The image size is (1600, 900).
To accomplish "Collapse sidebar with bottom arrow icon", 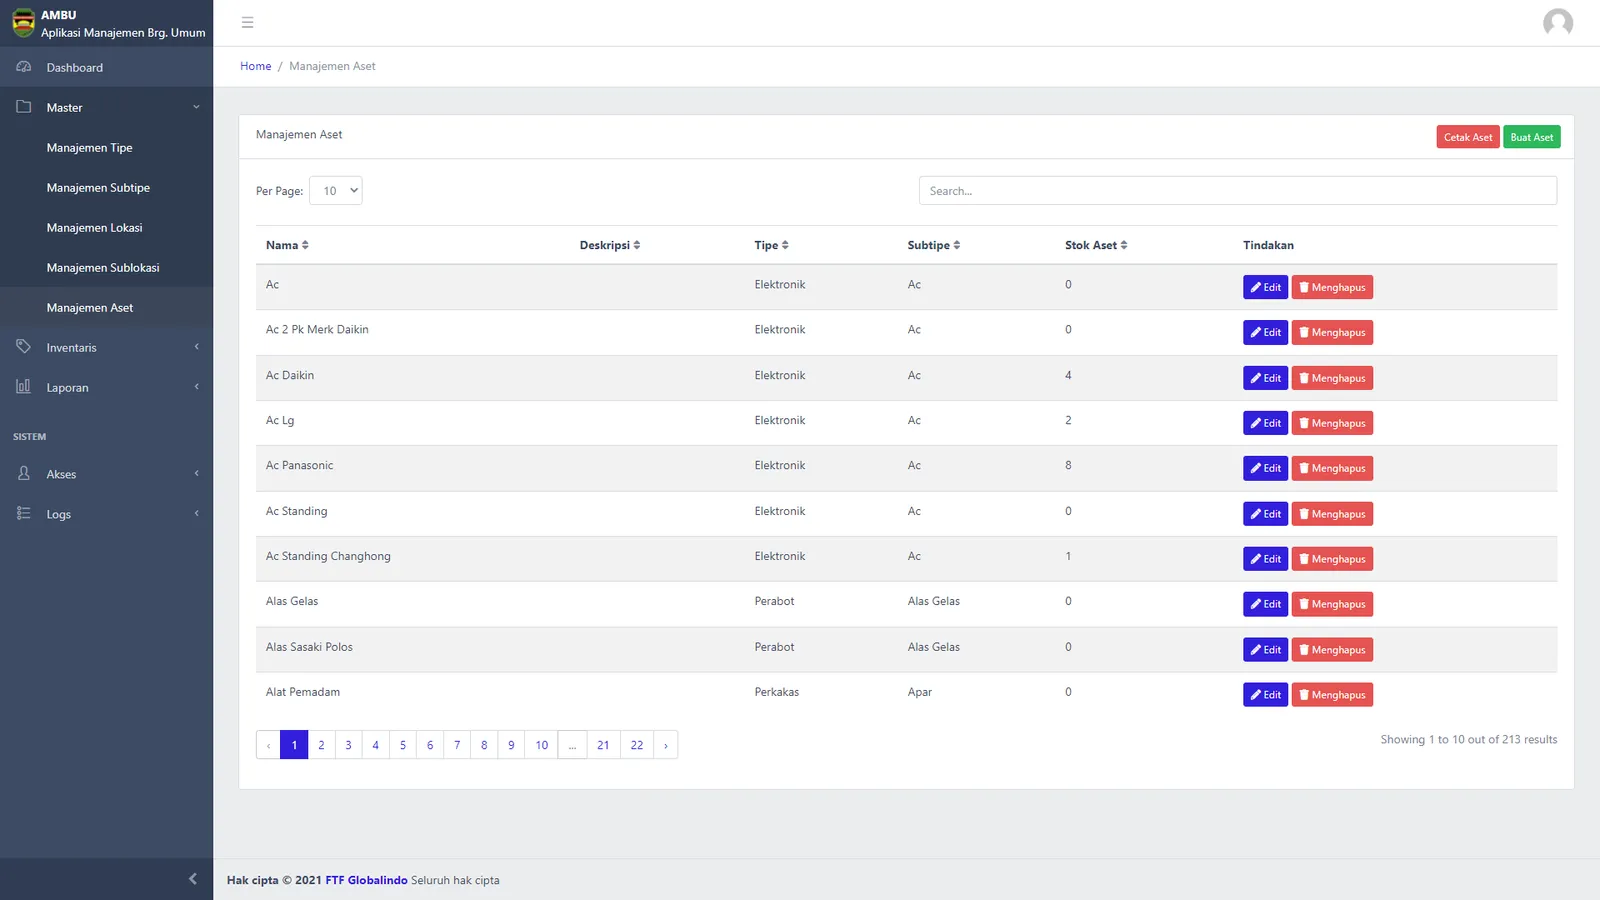I will coord(193,879).
